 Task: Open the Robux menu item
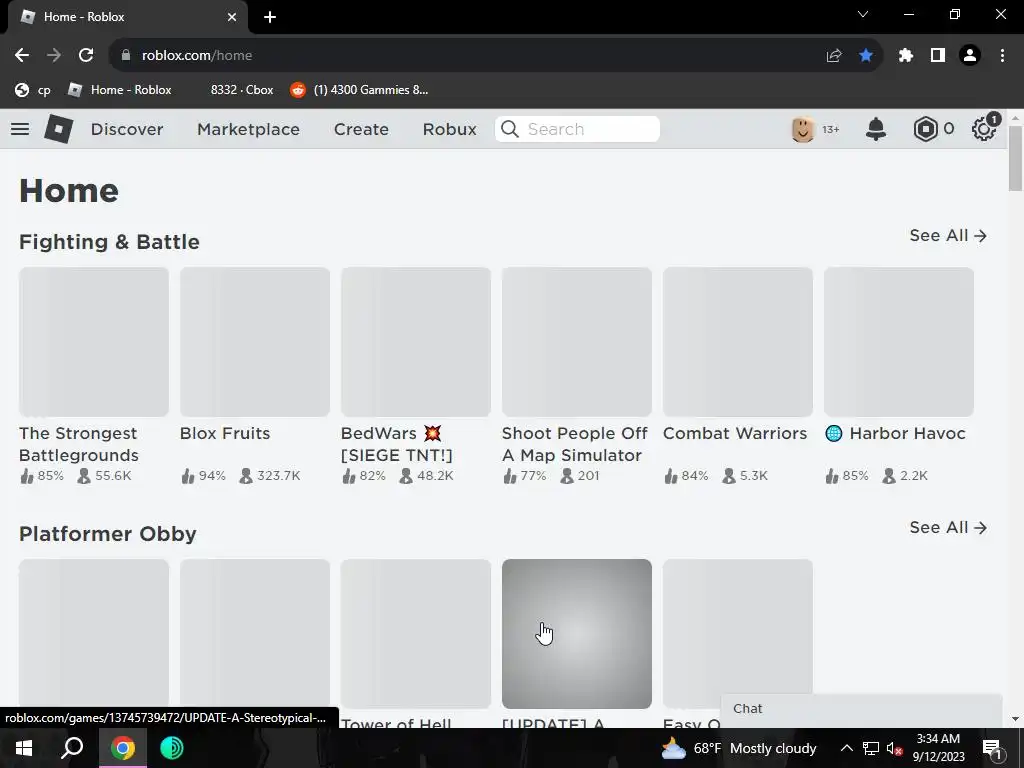coord(449,129)
